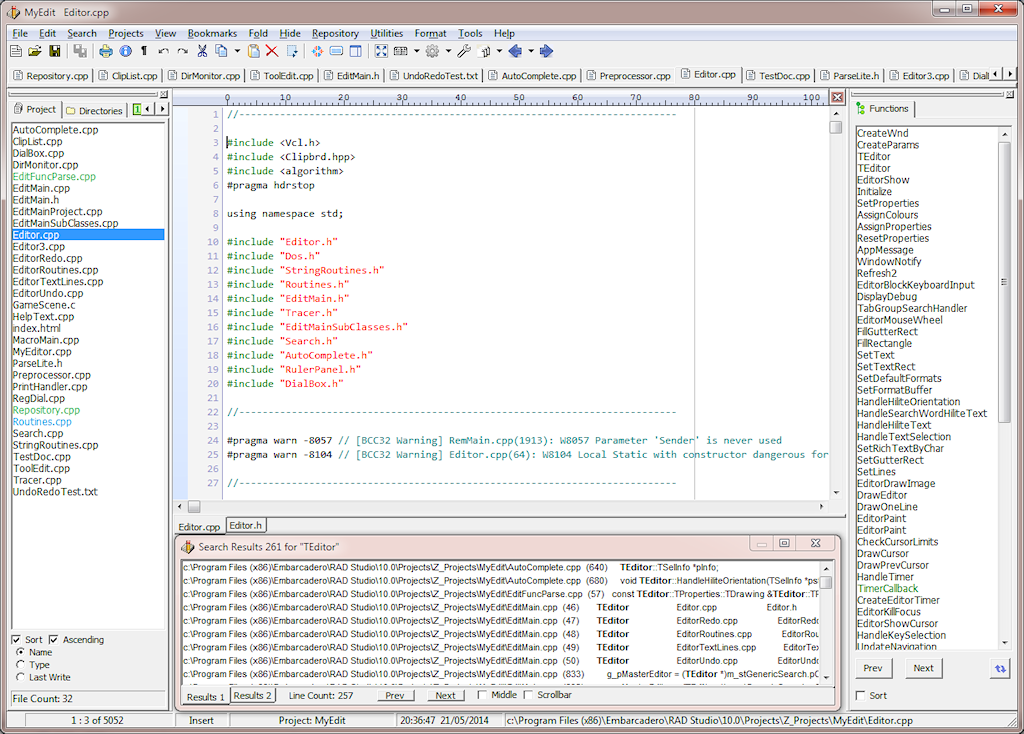The image size is (1024, 734).
Task: Click the full screen expand icon
Action: click(x=381, y=51)
